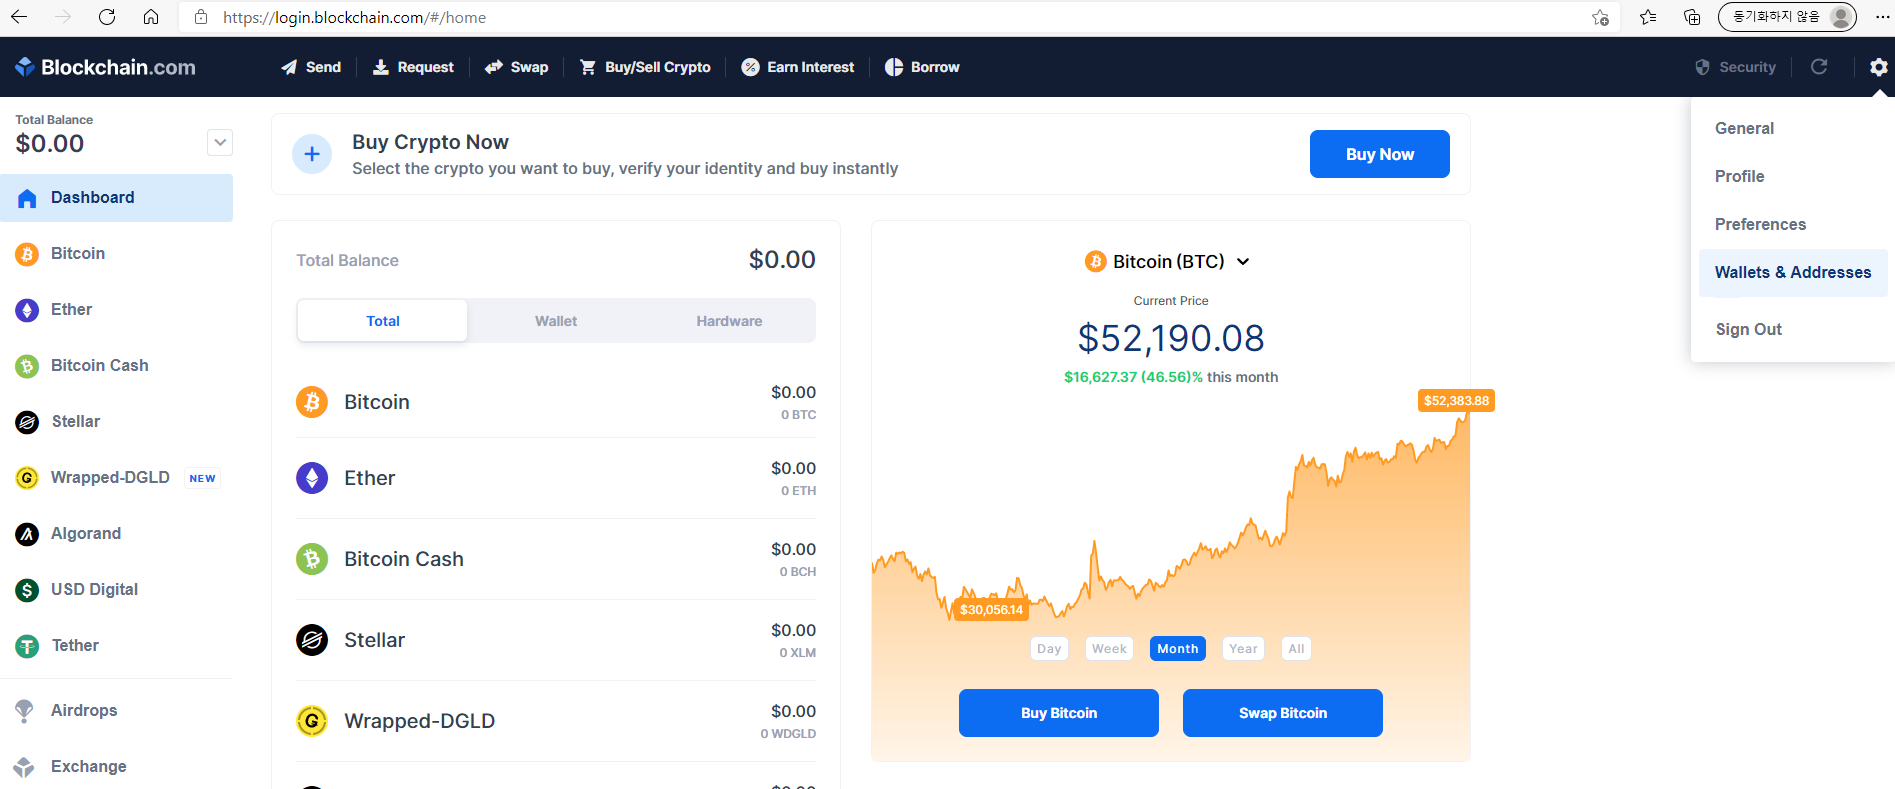Click the Earn Interest percent icon
The image size is (1895, 789).
coord(750,67)
